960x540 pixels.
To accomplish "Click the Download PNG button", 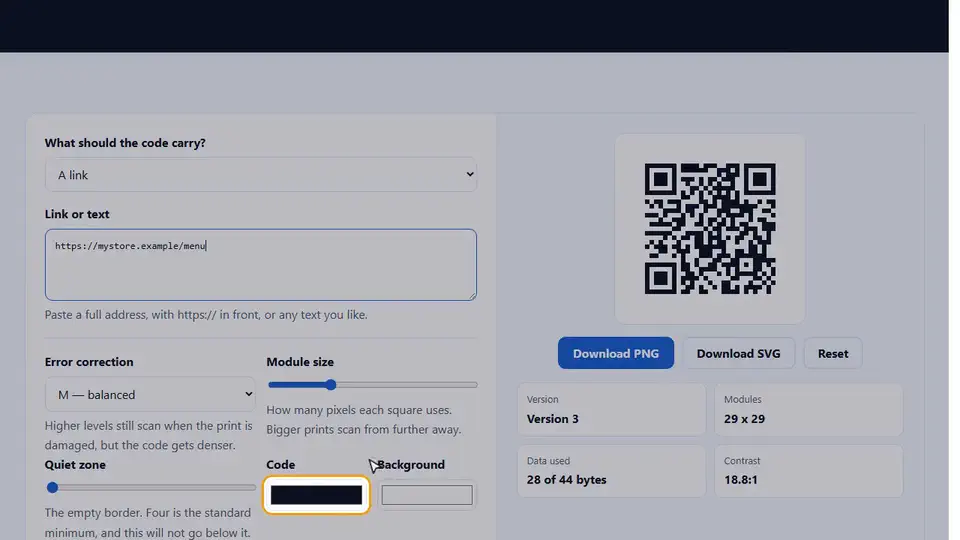I will pos(615,353).
